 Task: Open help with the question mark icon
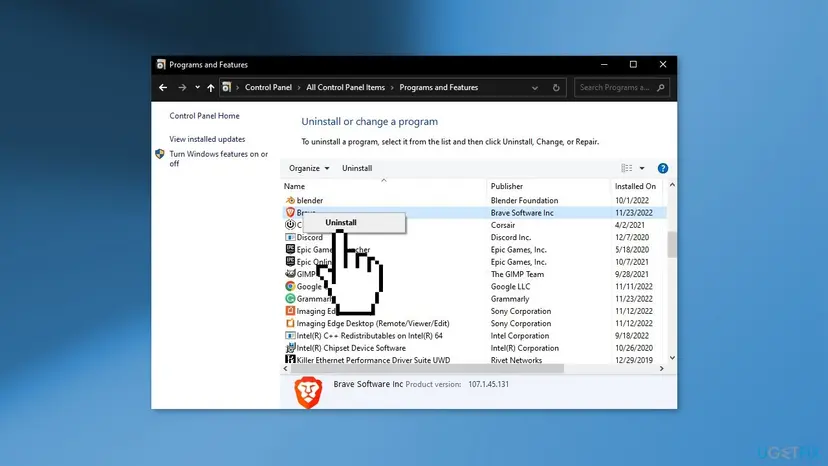[x=663, y=168]
